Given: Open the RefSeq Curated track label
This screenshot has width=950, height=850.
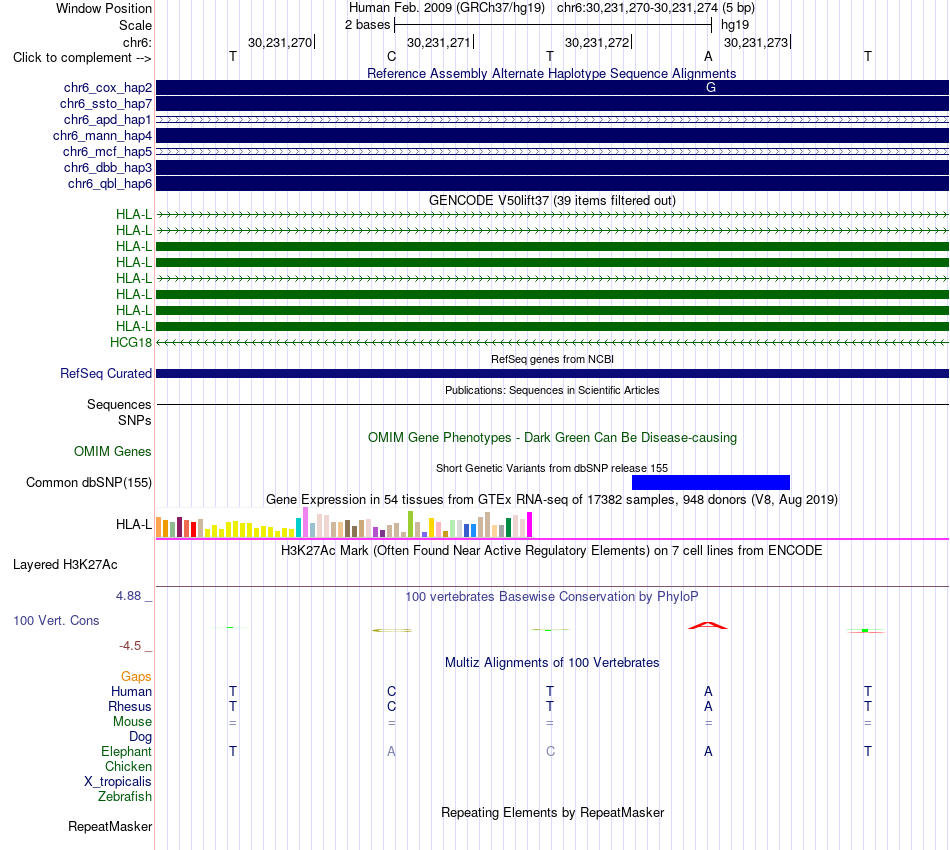Looking at the screenshot, I should [106, 373].
